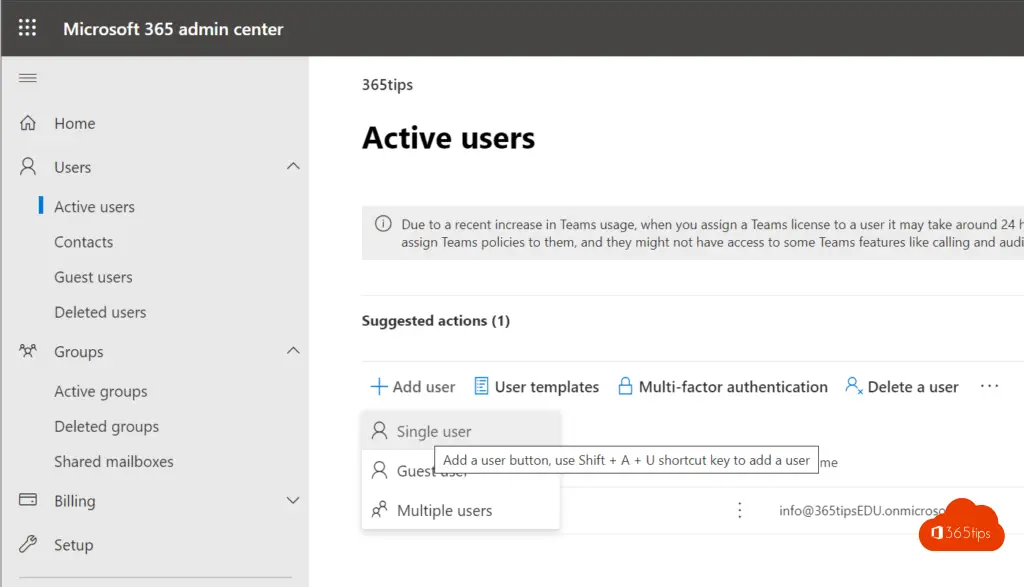Click the Setup wrench icon

[28, 545]
